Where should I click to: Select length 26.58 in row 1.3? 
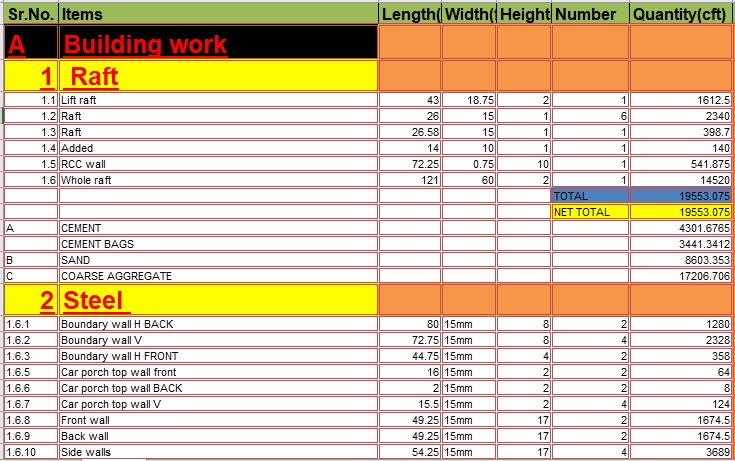click(x=410, y=132)
